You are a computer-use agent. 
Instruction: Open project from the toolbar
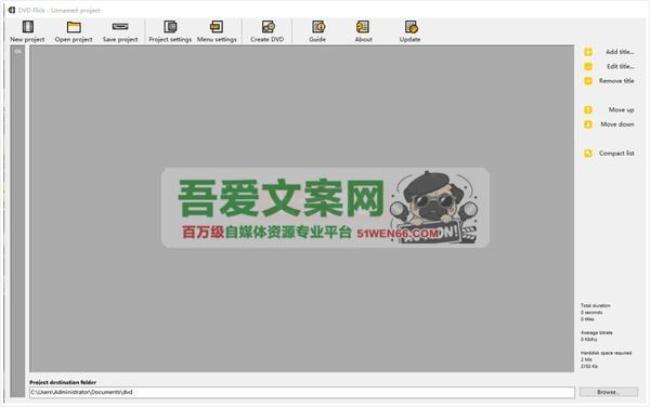coord(74,31)
